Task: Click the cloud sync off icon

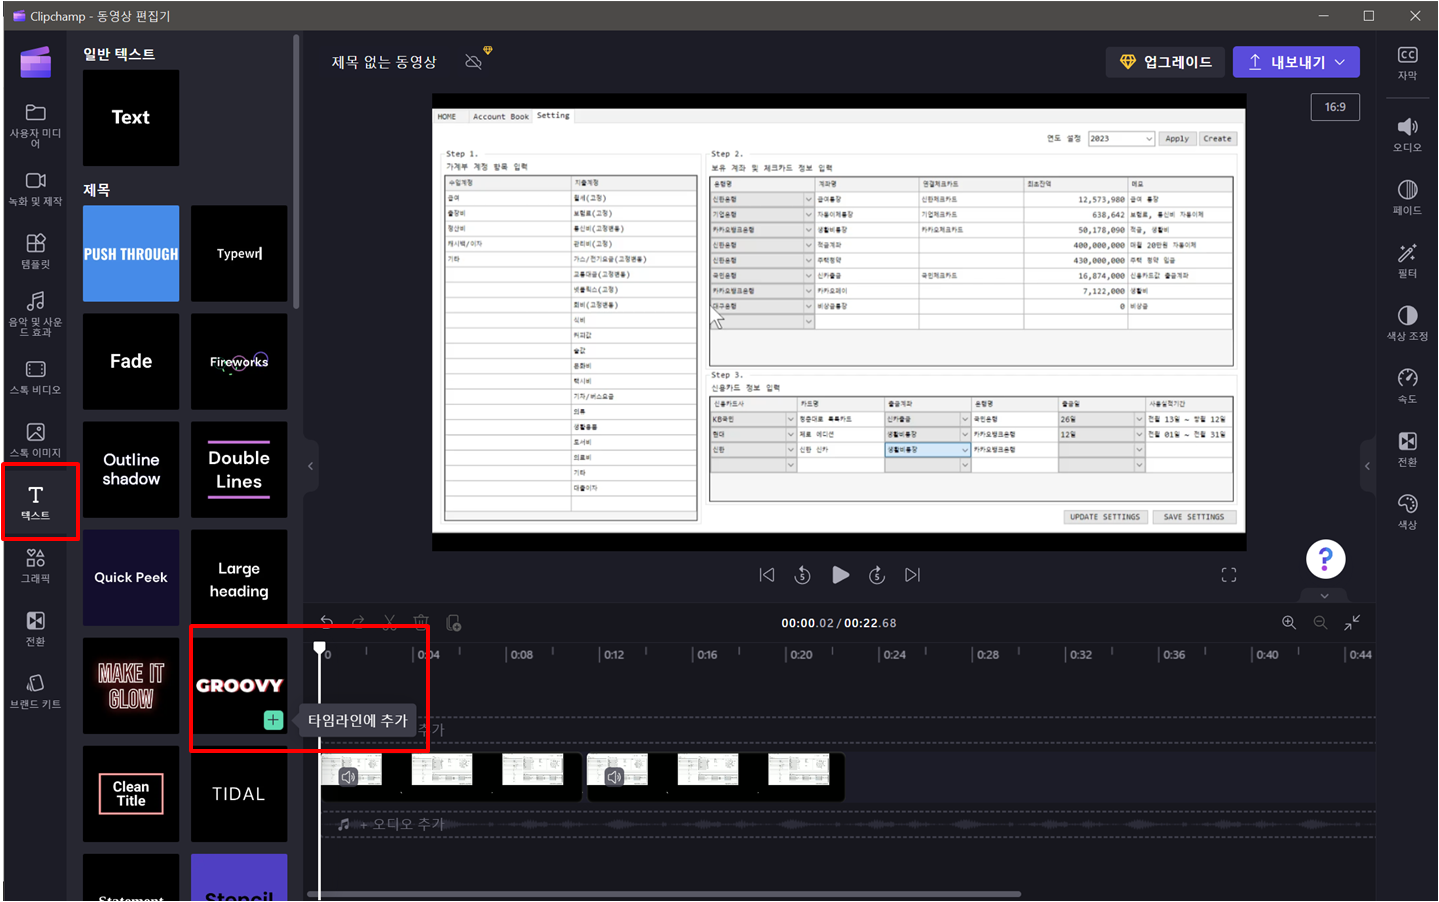Action: point(474,62)
